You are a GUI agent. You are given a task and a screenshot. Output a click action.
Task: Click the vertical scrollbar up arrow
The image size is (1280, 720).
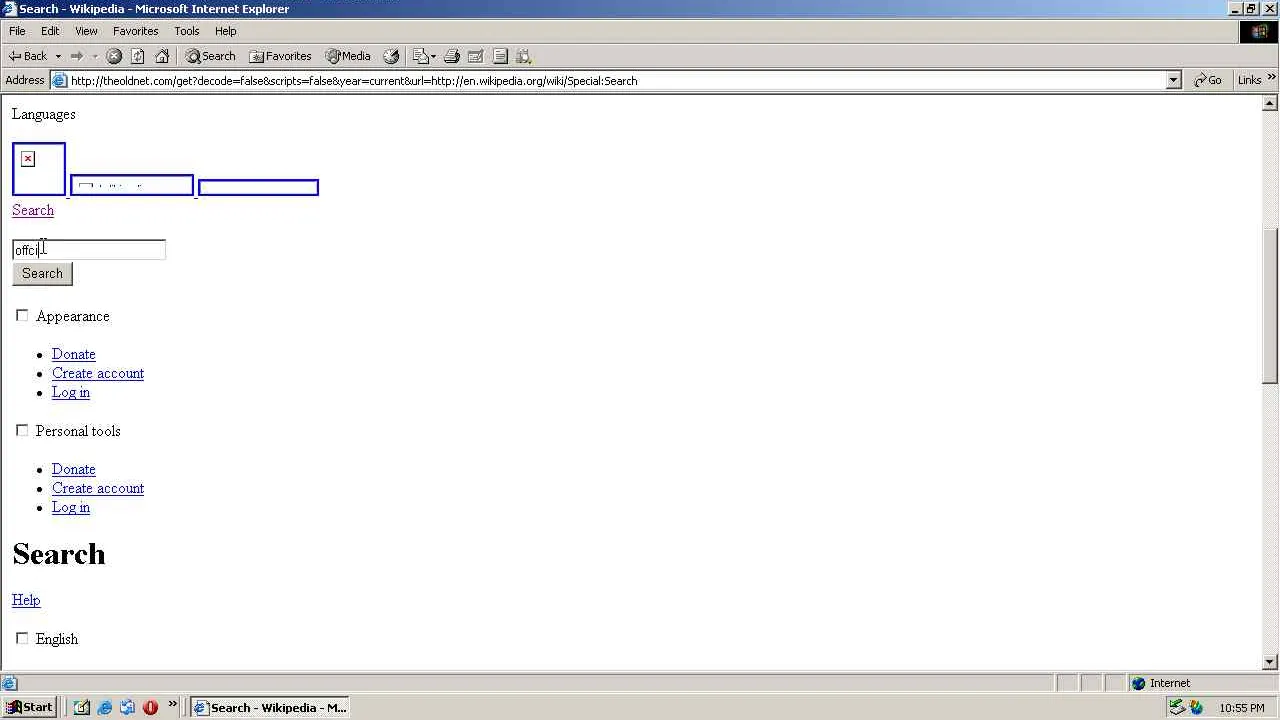click(1270, 103)
